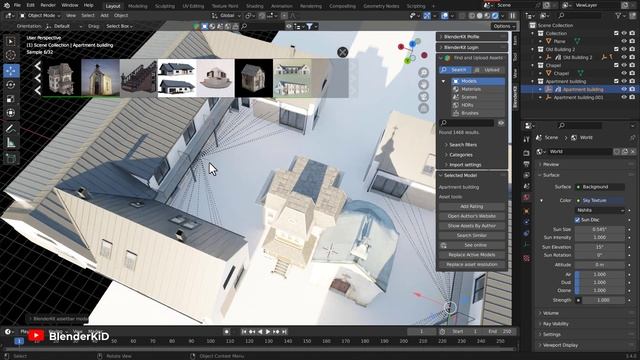Toggle visibility of Old Building 2 collection
This screenshot has height=360, width=640.
point(624,49)
